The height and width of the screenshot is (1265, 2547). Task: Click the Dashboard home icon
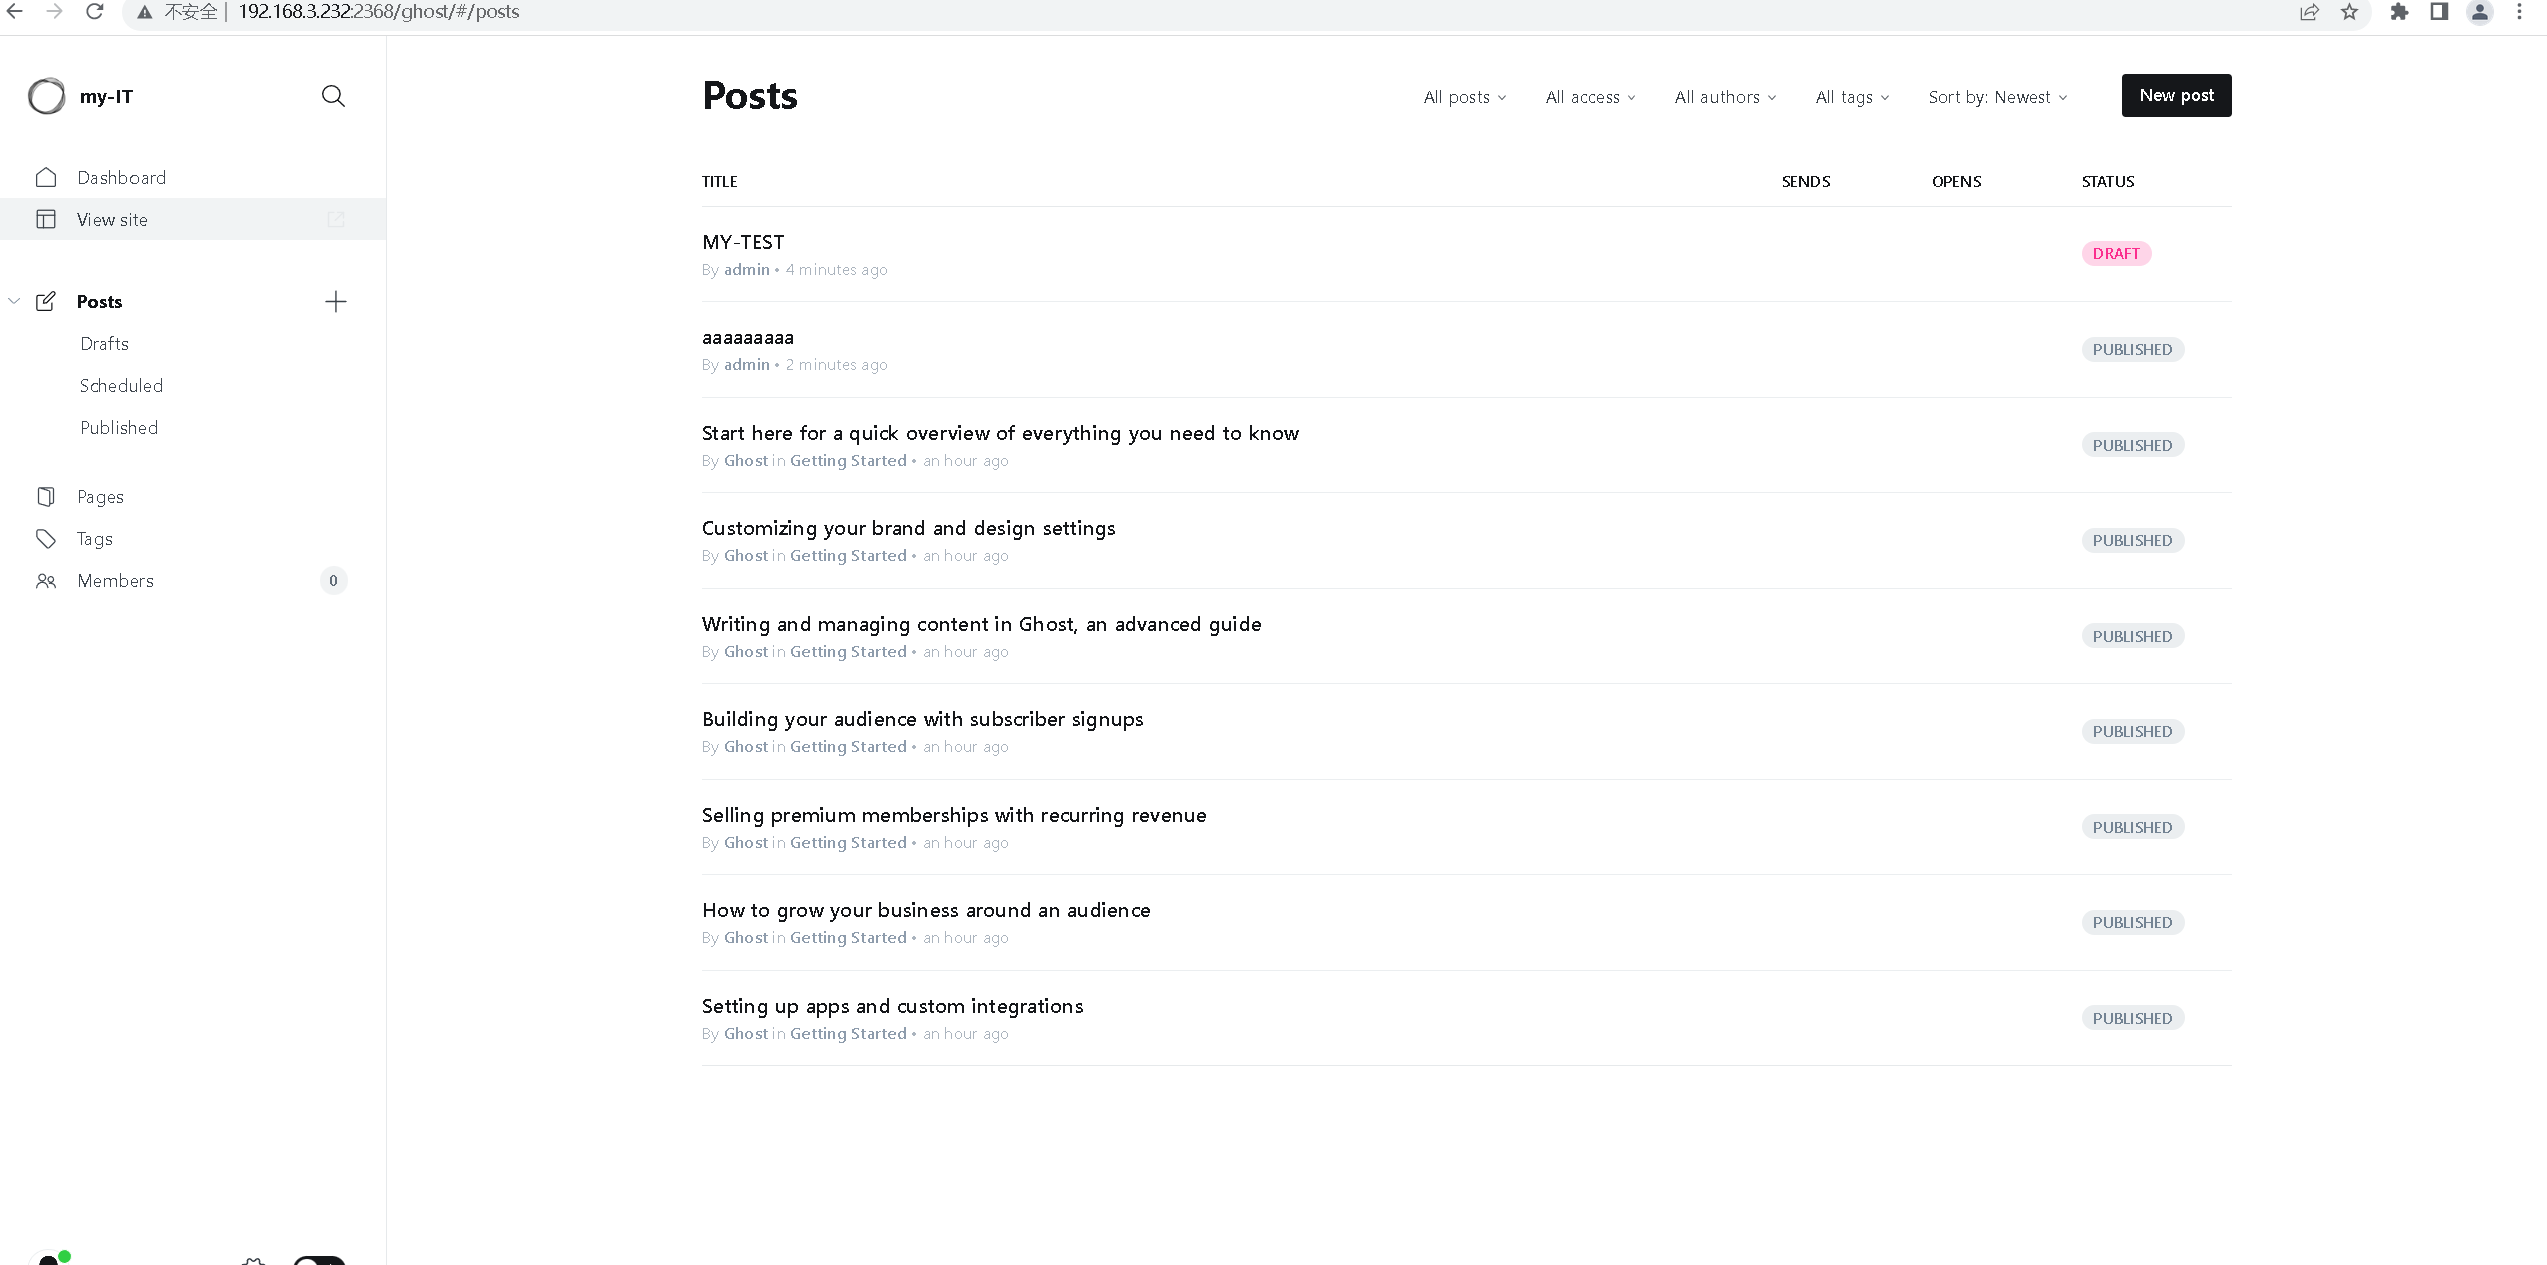coord(46,178)
